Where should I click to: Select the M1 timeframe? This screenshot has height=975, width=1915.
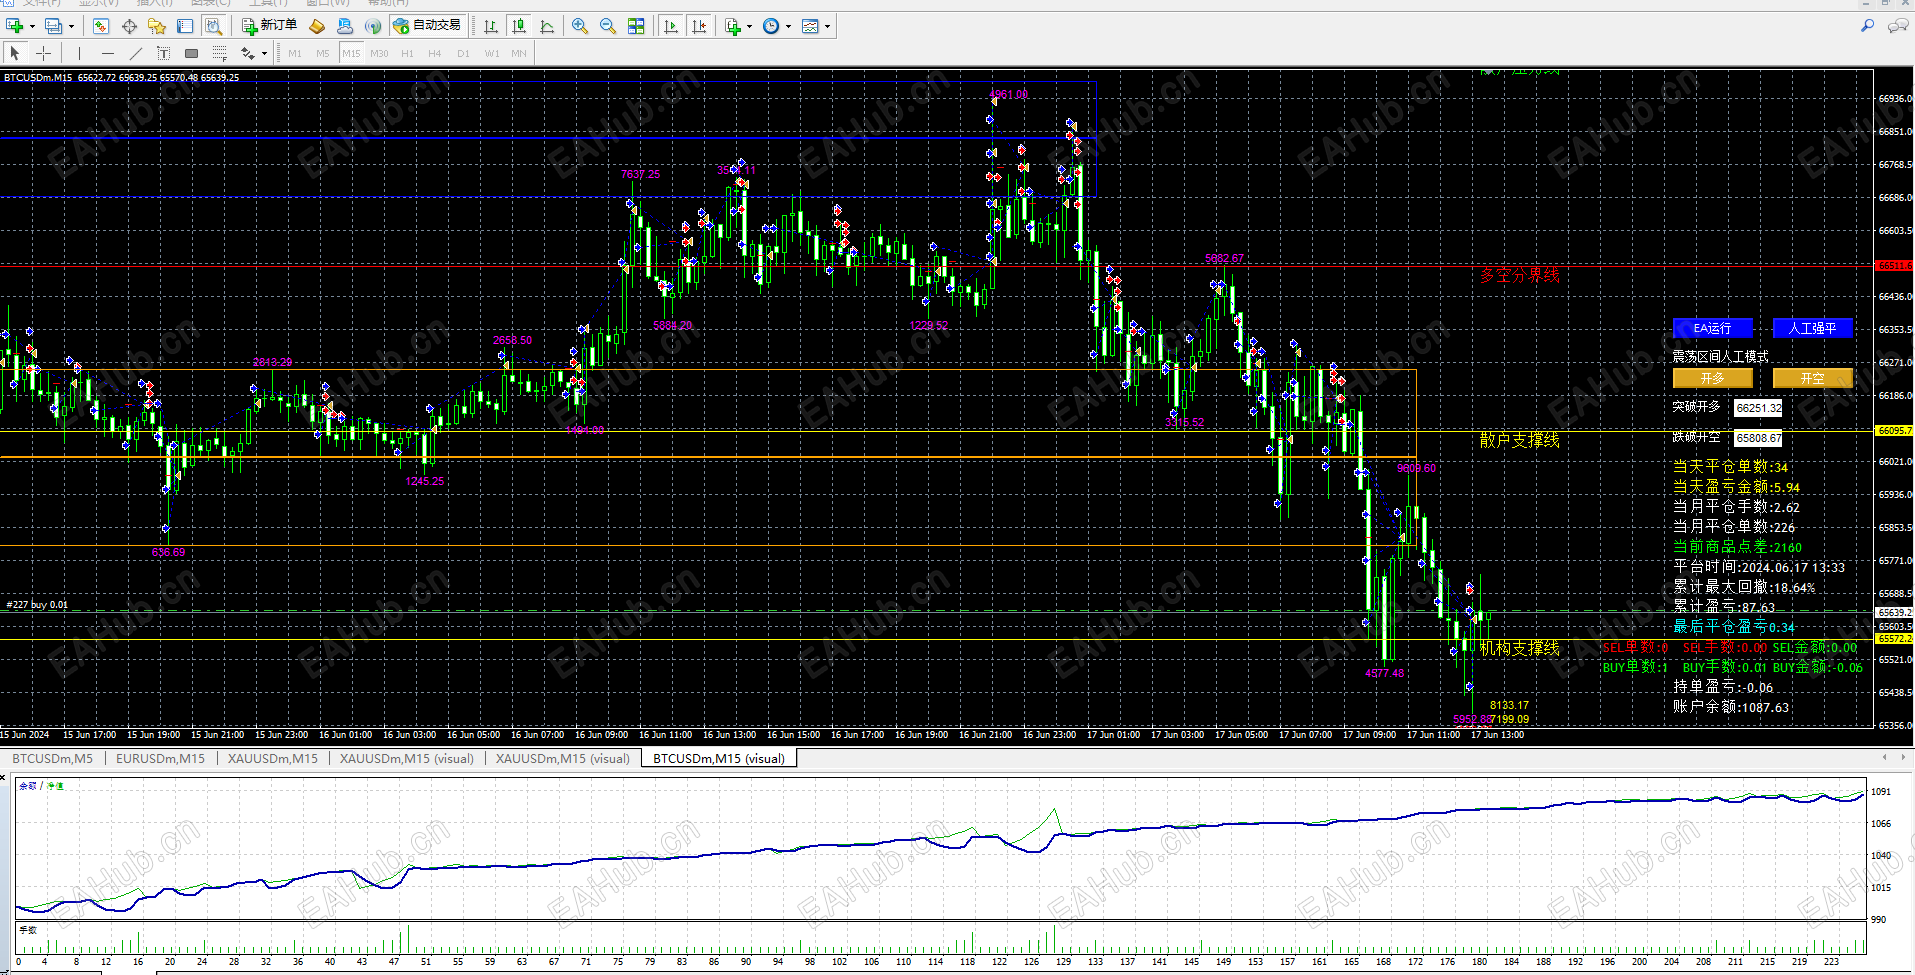pyautogui.click(x=295, y=54)
